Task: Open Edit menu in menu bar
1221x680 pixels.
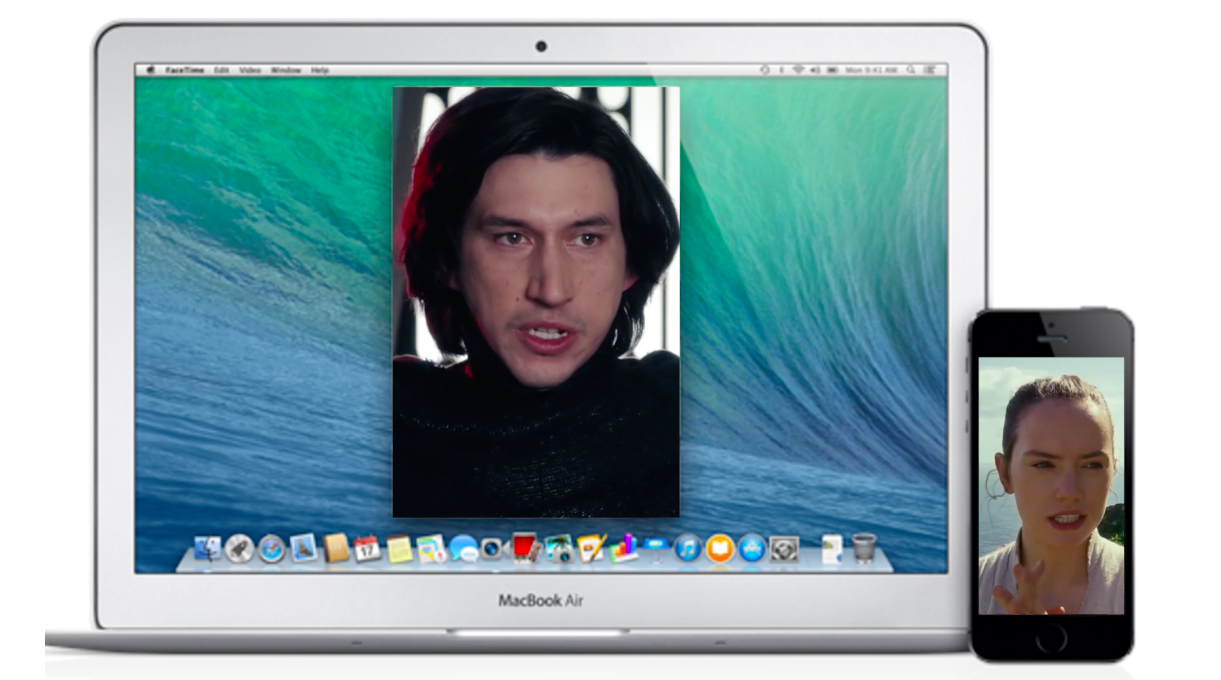Action: pos(221,70)
